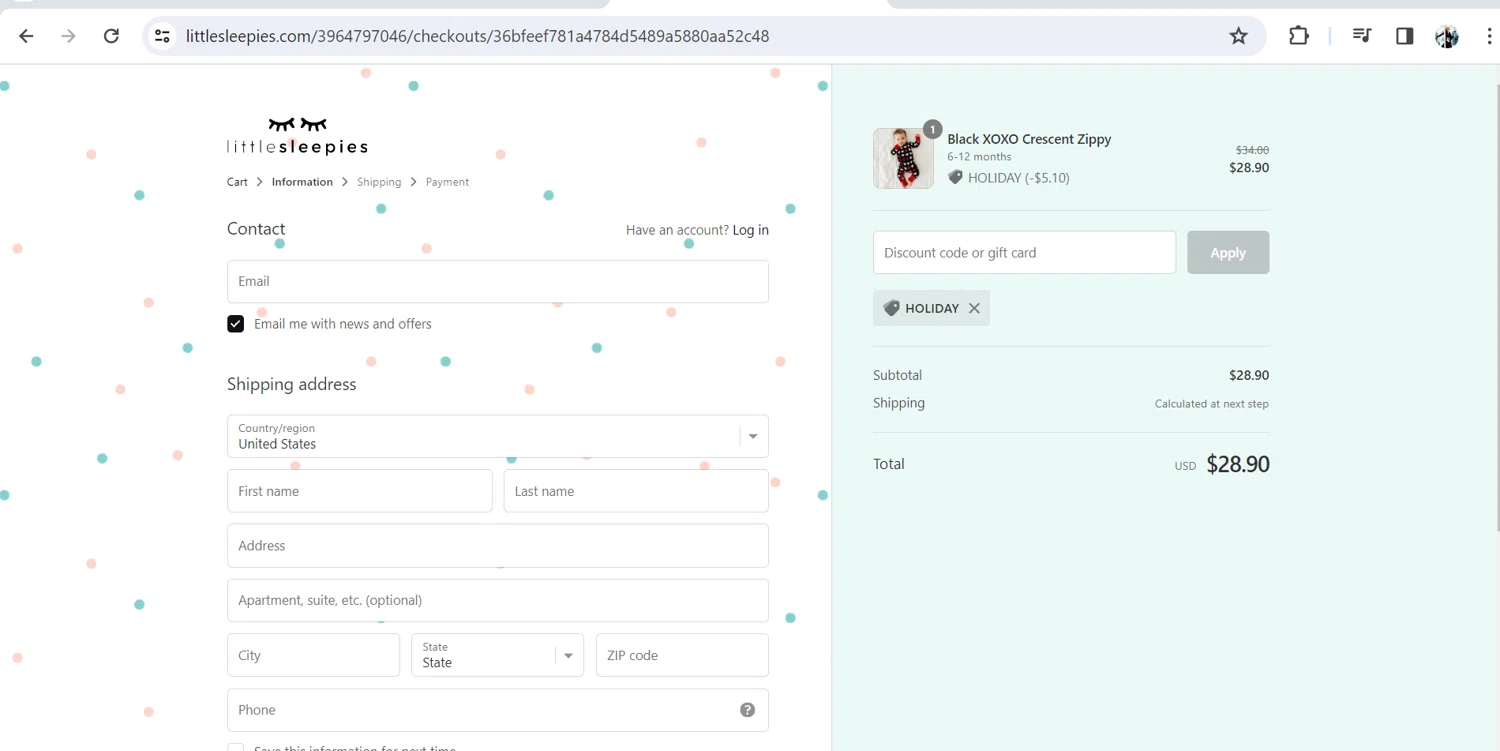Click the 6-12 months size text
Viewport: 1500px width, 751px height.
coord(979,157)
